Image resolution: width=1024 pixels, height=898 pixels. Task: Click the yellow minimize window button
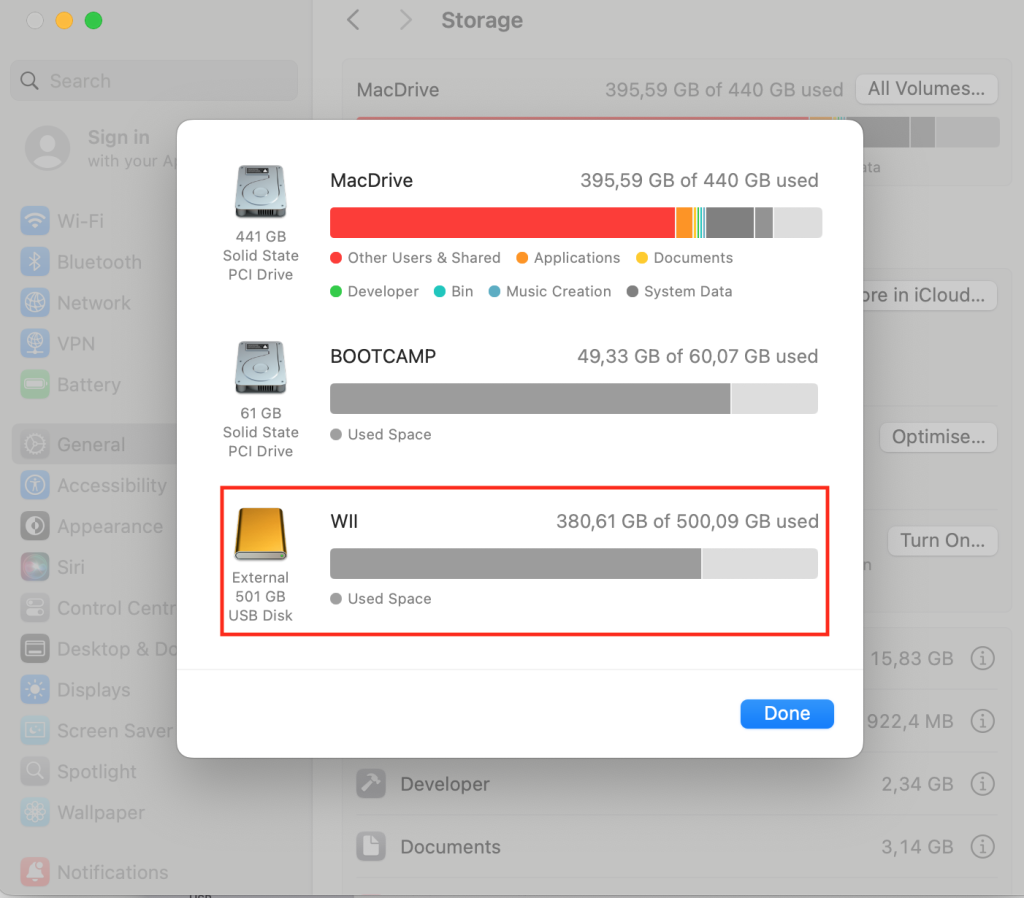[x=64, y=21]
